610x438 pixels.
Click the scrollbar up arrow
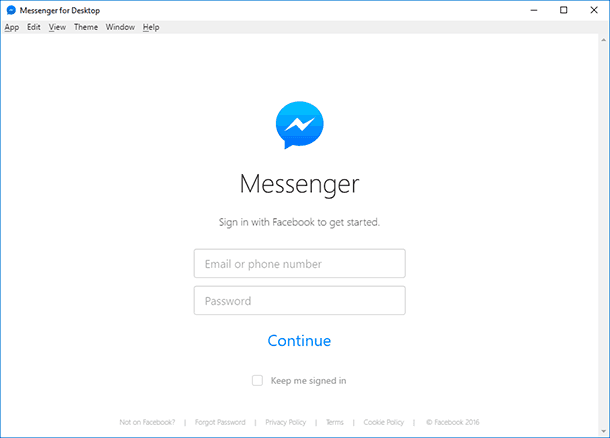(603, 40)
